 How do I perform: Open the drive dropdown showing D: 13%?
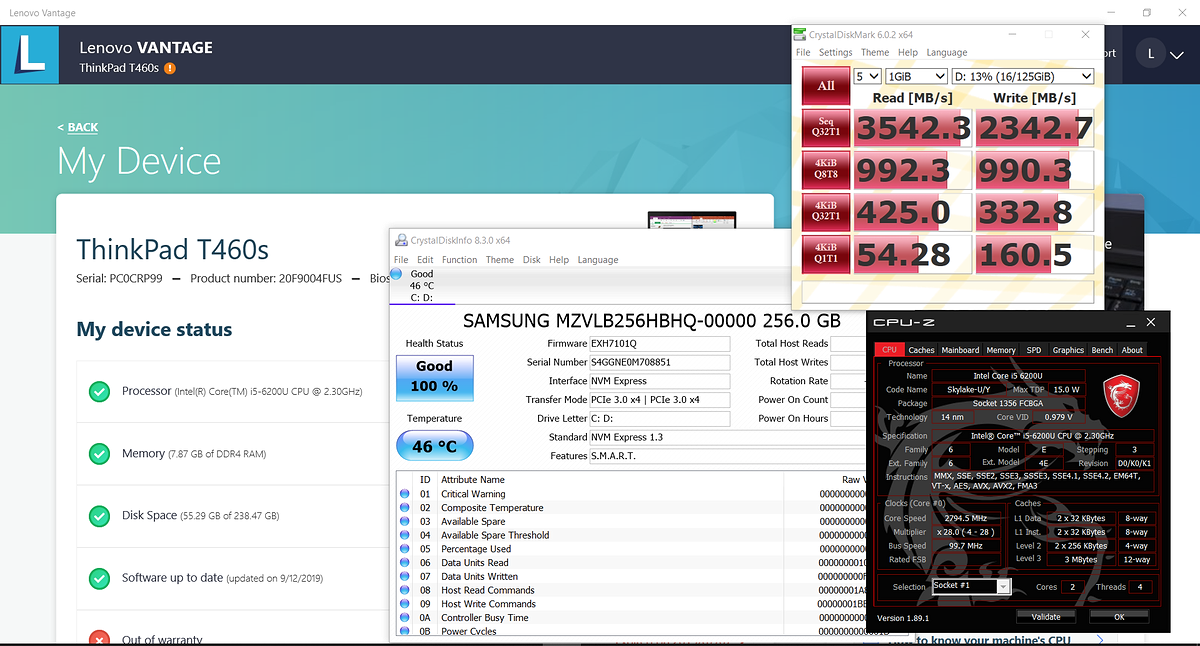click(x=1022, y=76)
